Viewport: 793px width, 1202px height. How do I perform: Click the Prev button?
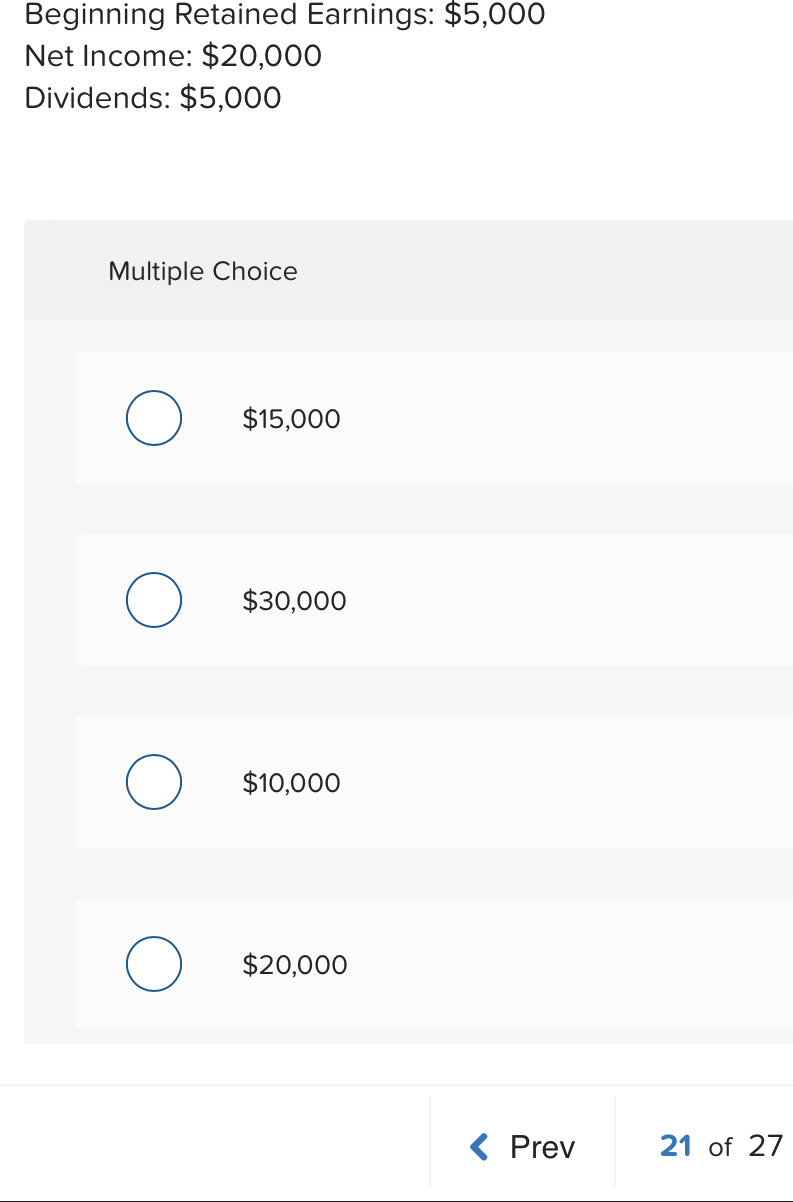click(x=521, y=1146)
